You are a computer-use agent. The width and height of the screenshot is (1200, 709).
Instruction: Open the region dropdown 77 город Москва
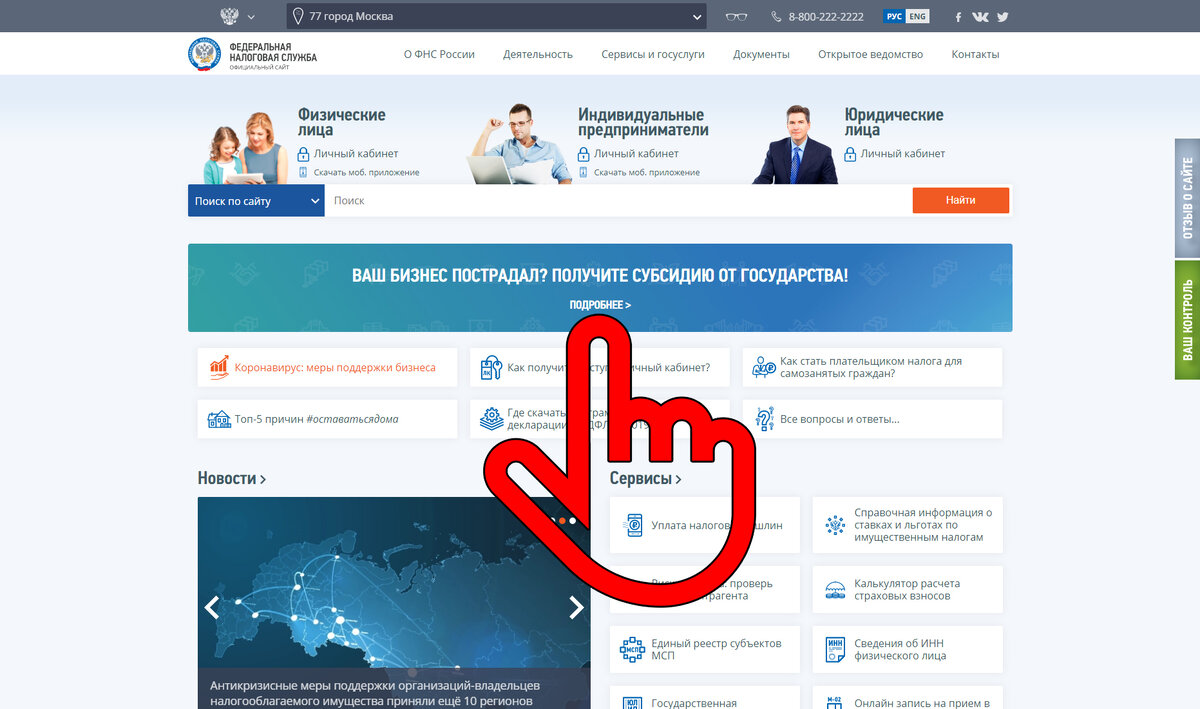(496, 16)
